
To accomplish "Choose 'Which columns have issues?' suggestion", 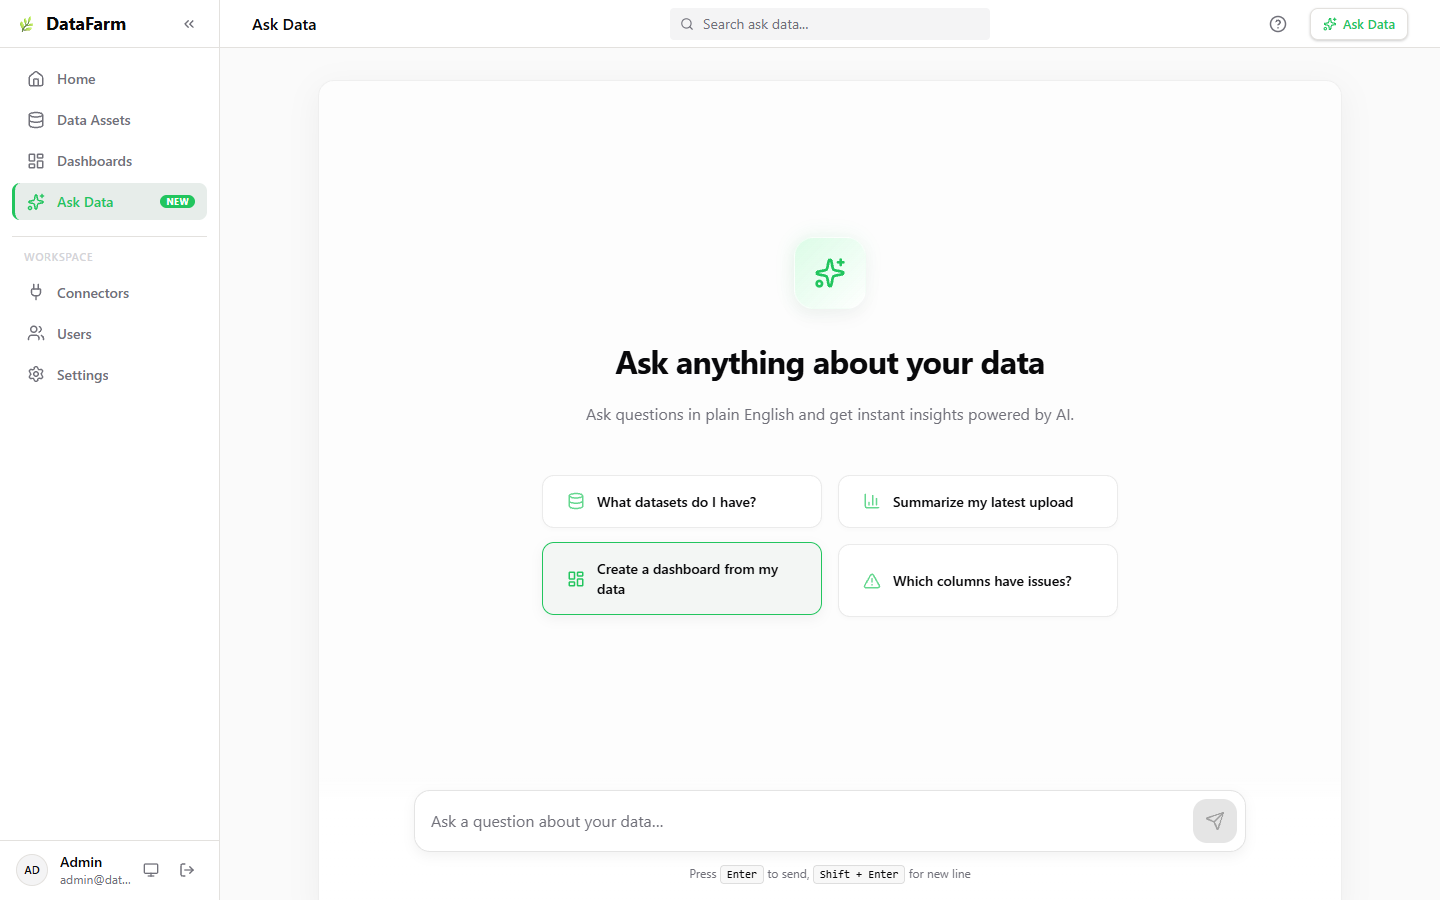I will click(x=977, y=580).
